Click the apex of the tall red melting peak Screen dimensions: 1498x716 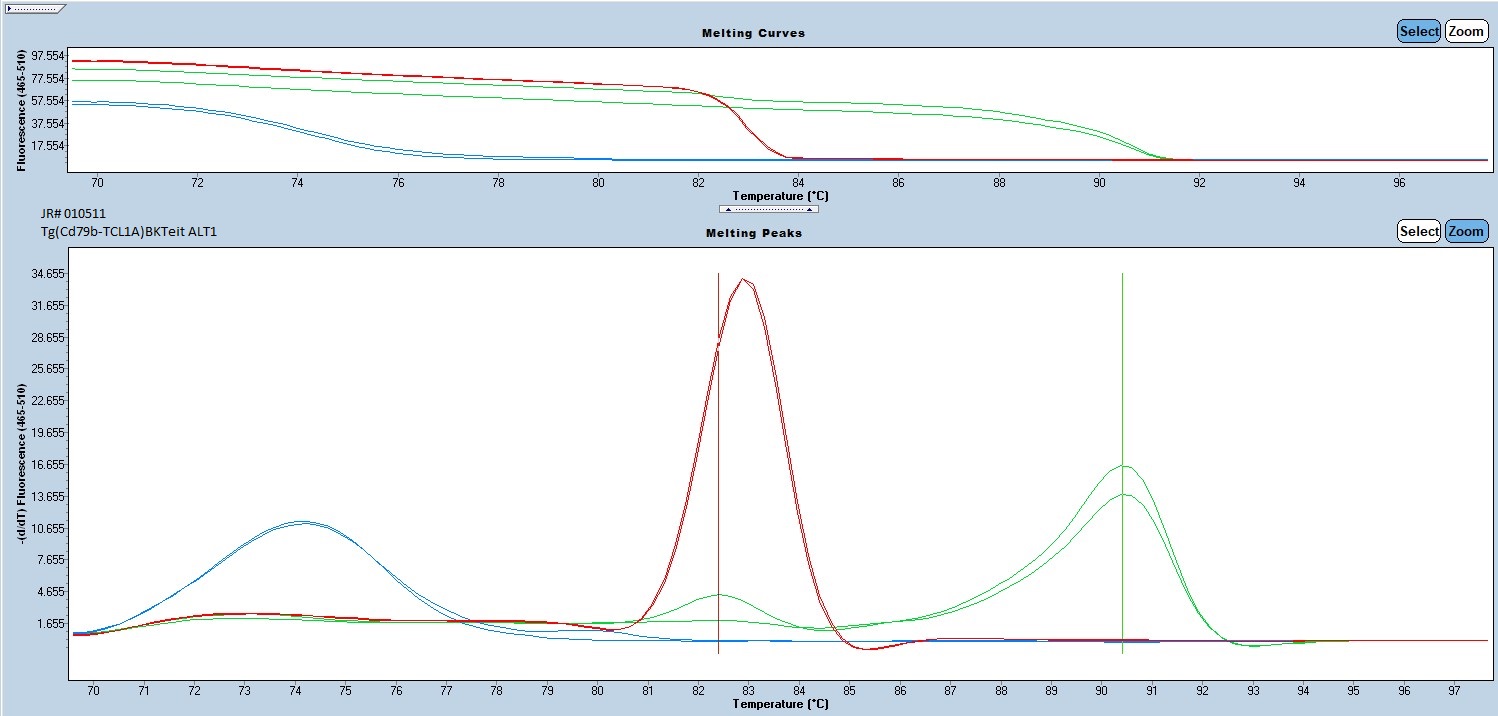pos(743,280)
